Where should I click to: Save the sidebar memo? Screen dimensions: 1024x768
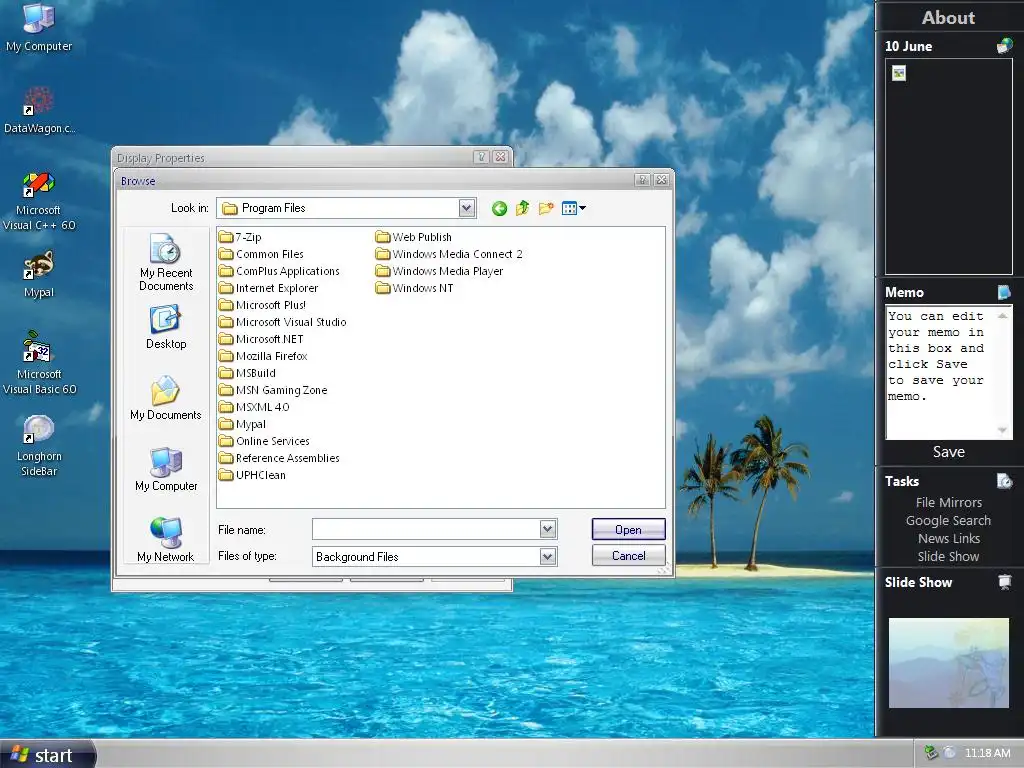click(948, 452)
